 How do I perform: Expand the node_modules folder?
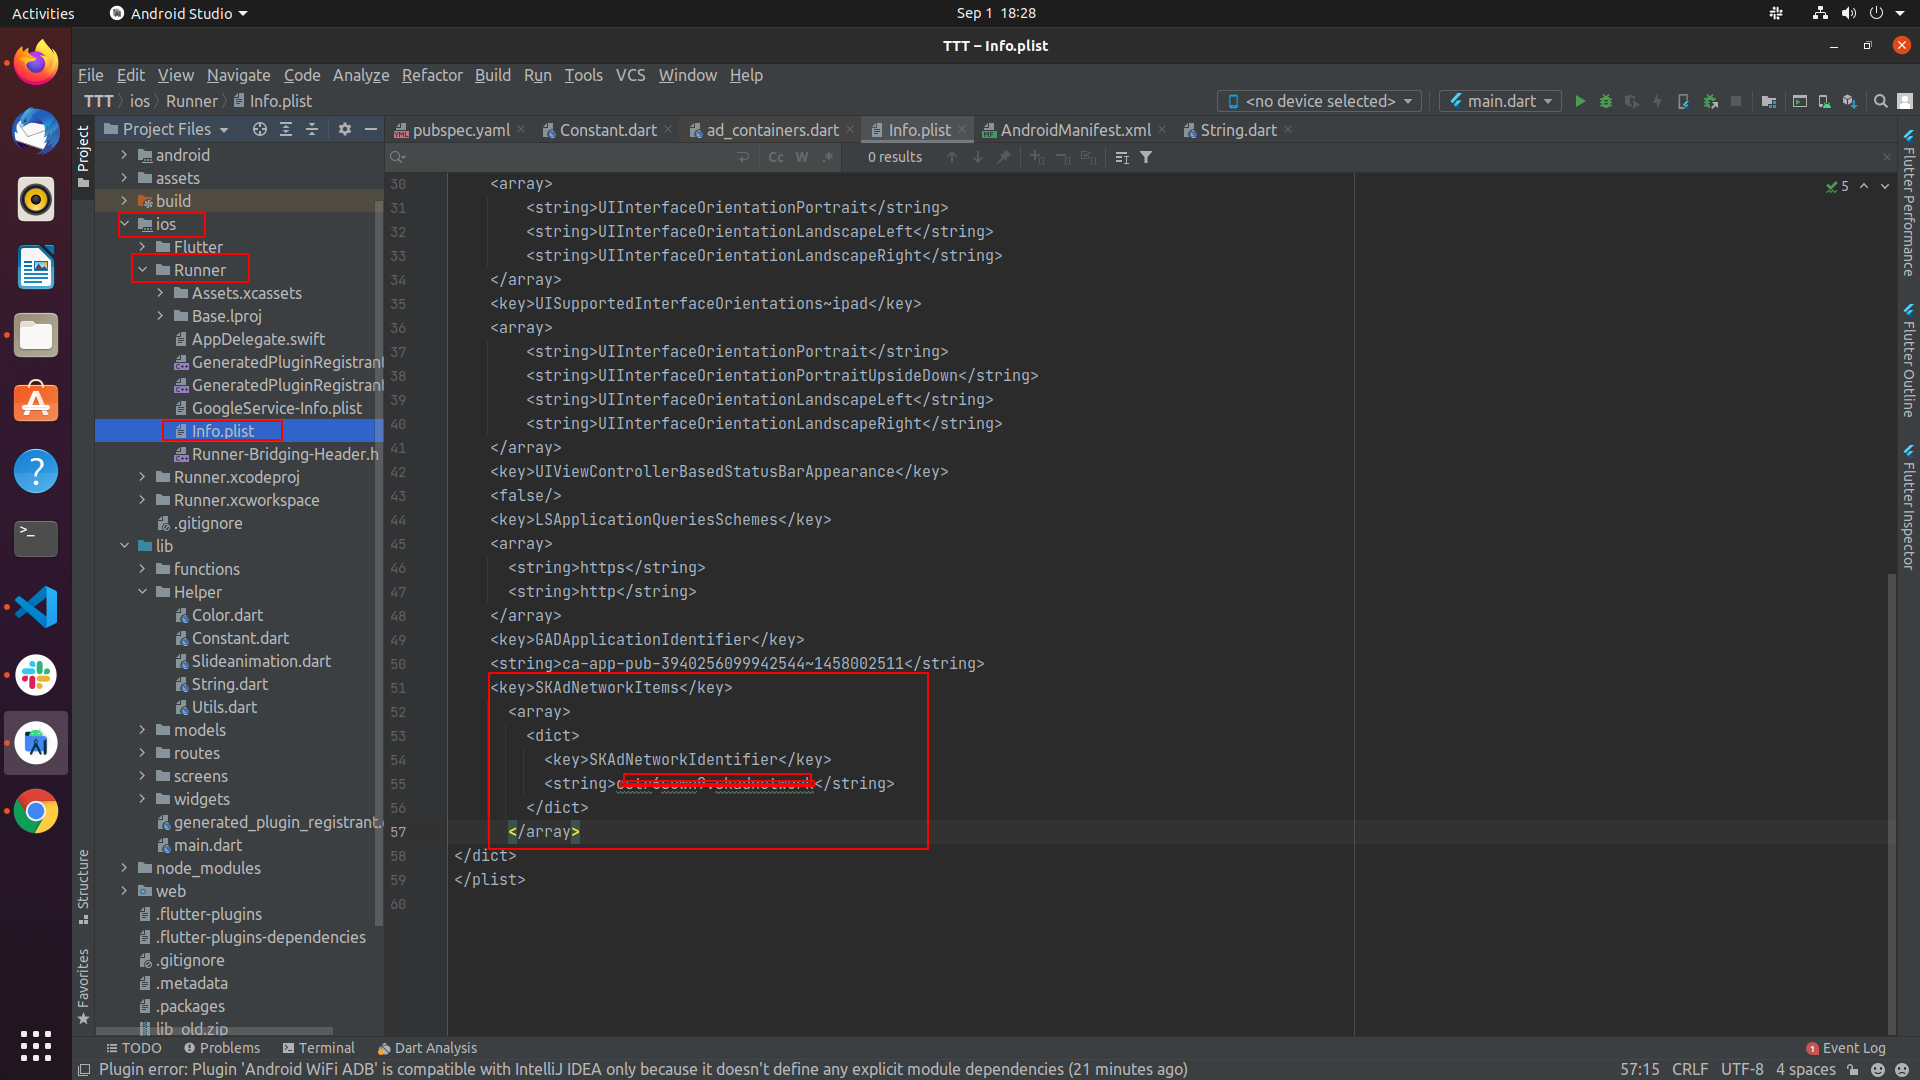coord(124,868)
